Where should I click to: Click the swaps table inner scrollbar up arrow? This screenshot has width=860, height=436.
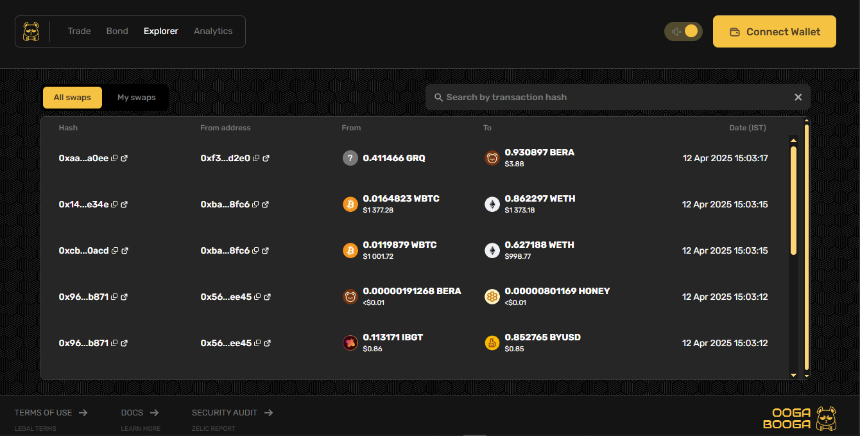(x=793, y=140)
